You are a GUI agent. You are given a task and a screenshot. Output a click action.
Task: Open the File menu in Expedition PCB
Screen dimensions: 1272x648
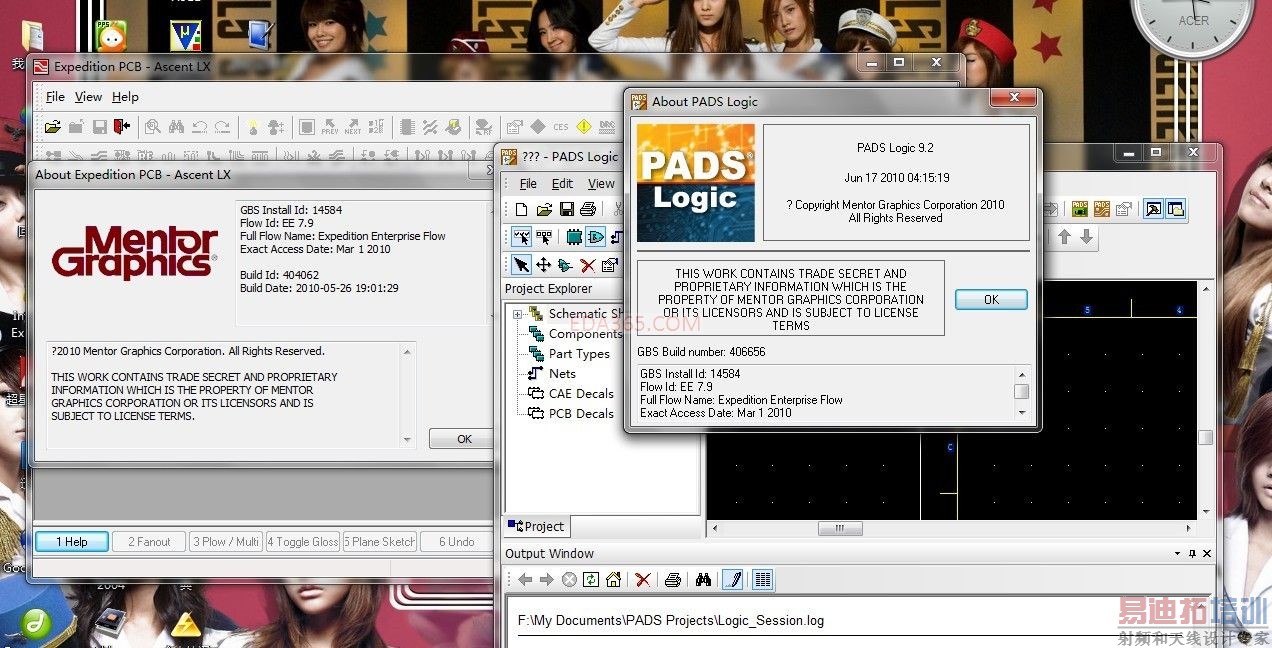pyautogui.click(x=55, y=97)
